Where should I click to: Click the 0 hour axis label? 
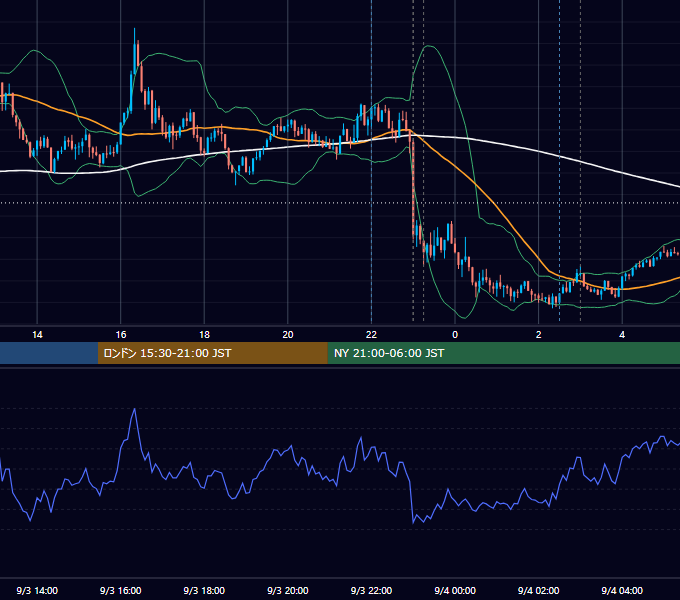455,335
